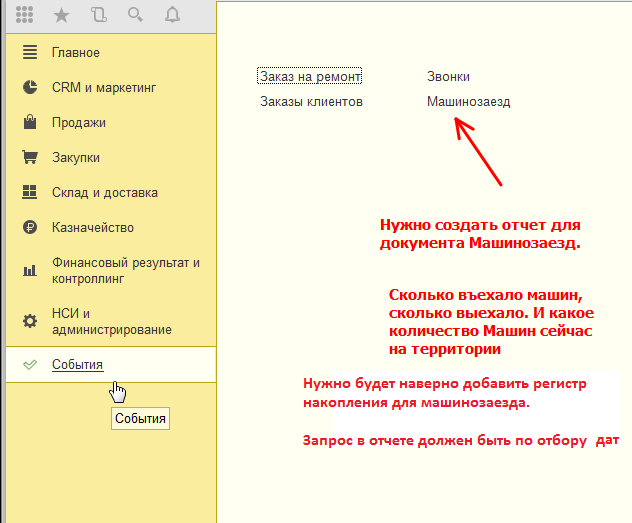Click the bar chart icon for Финансовый результат
This screenshot has height=523, width=632.
[x=30, y=270]
